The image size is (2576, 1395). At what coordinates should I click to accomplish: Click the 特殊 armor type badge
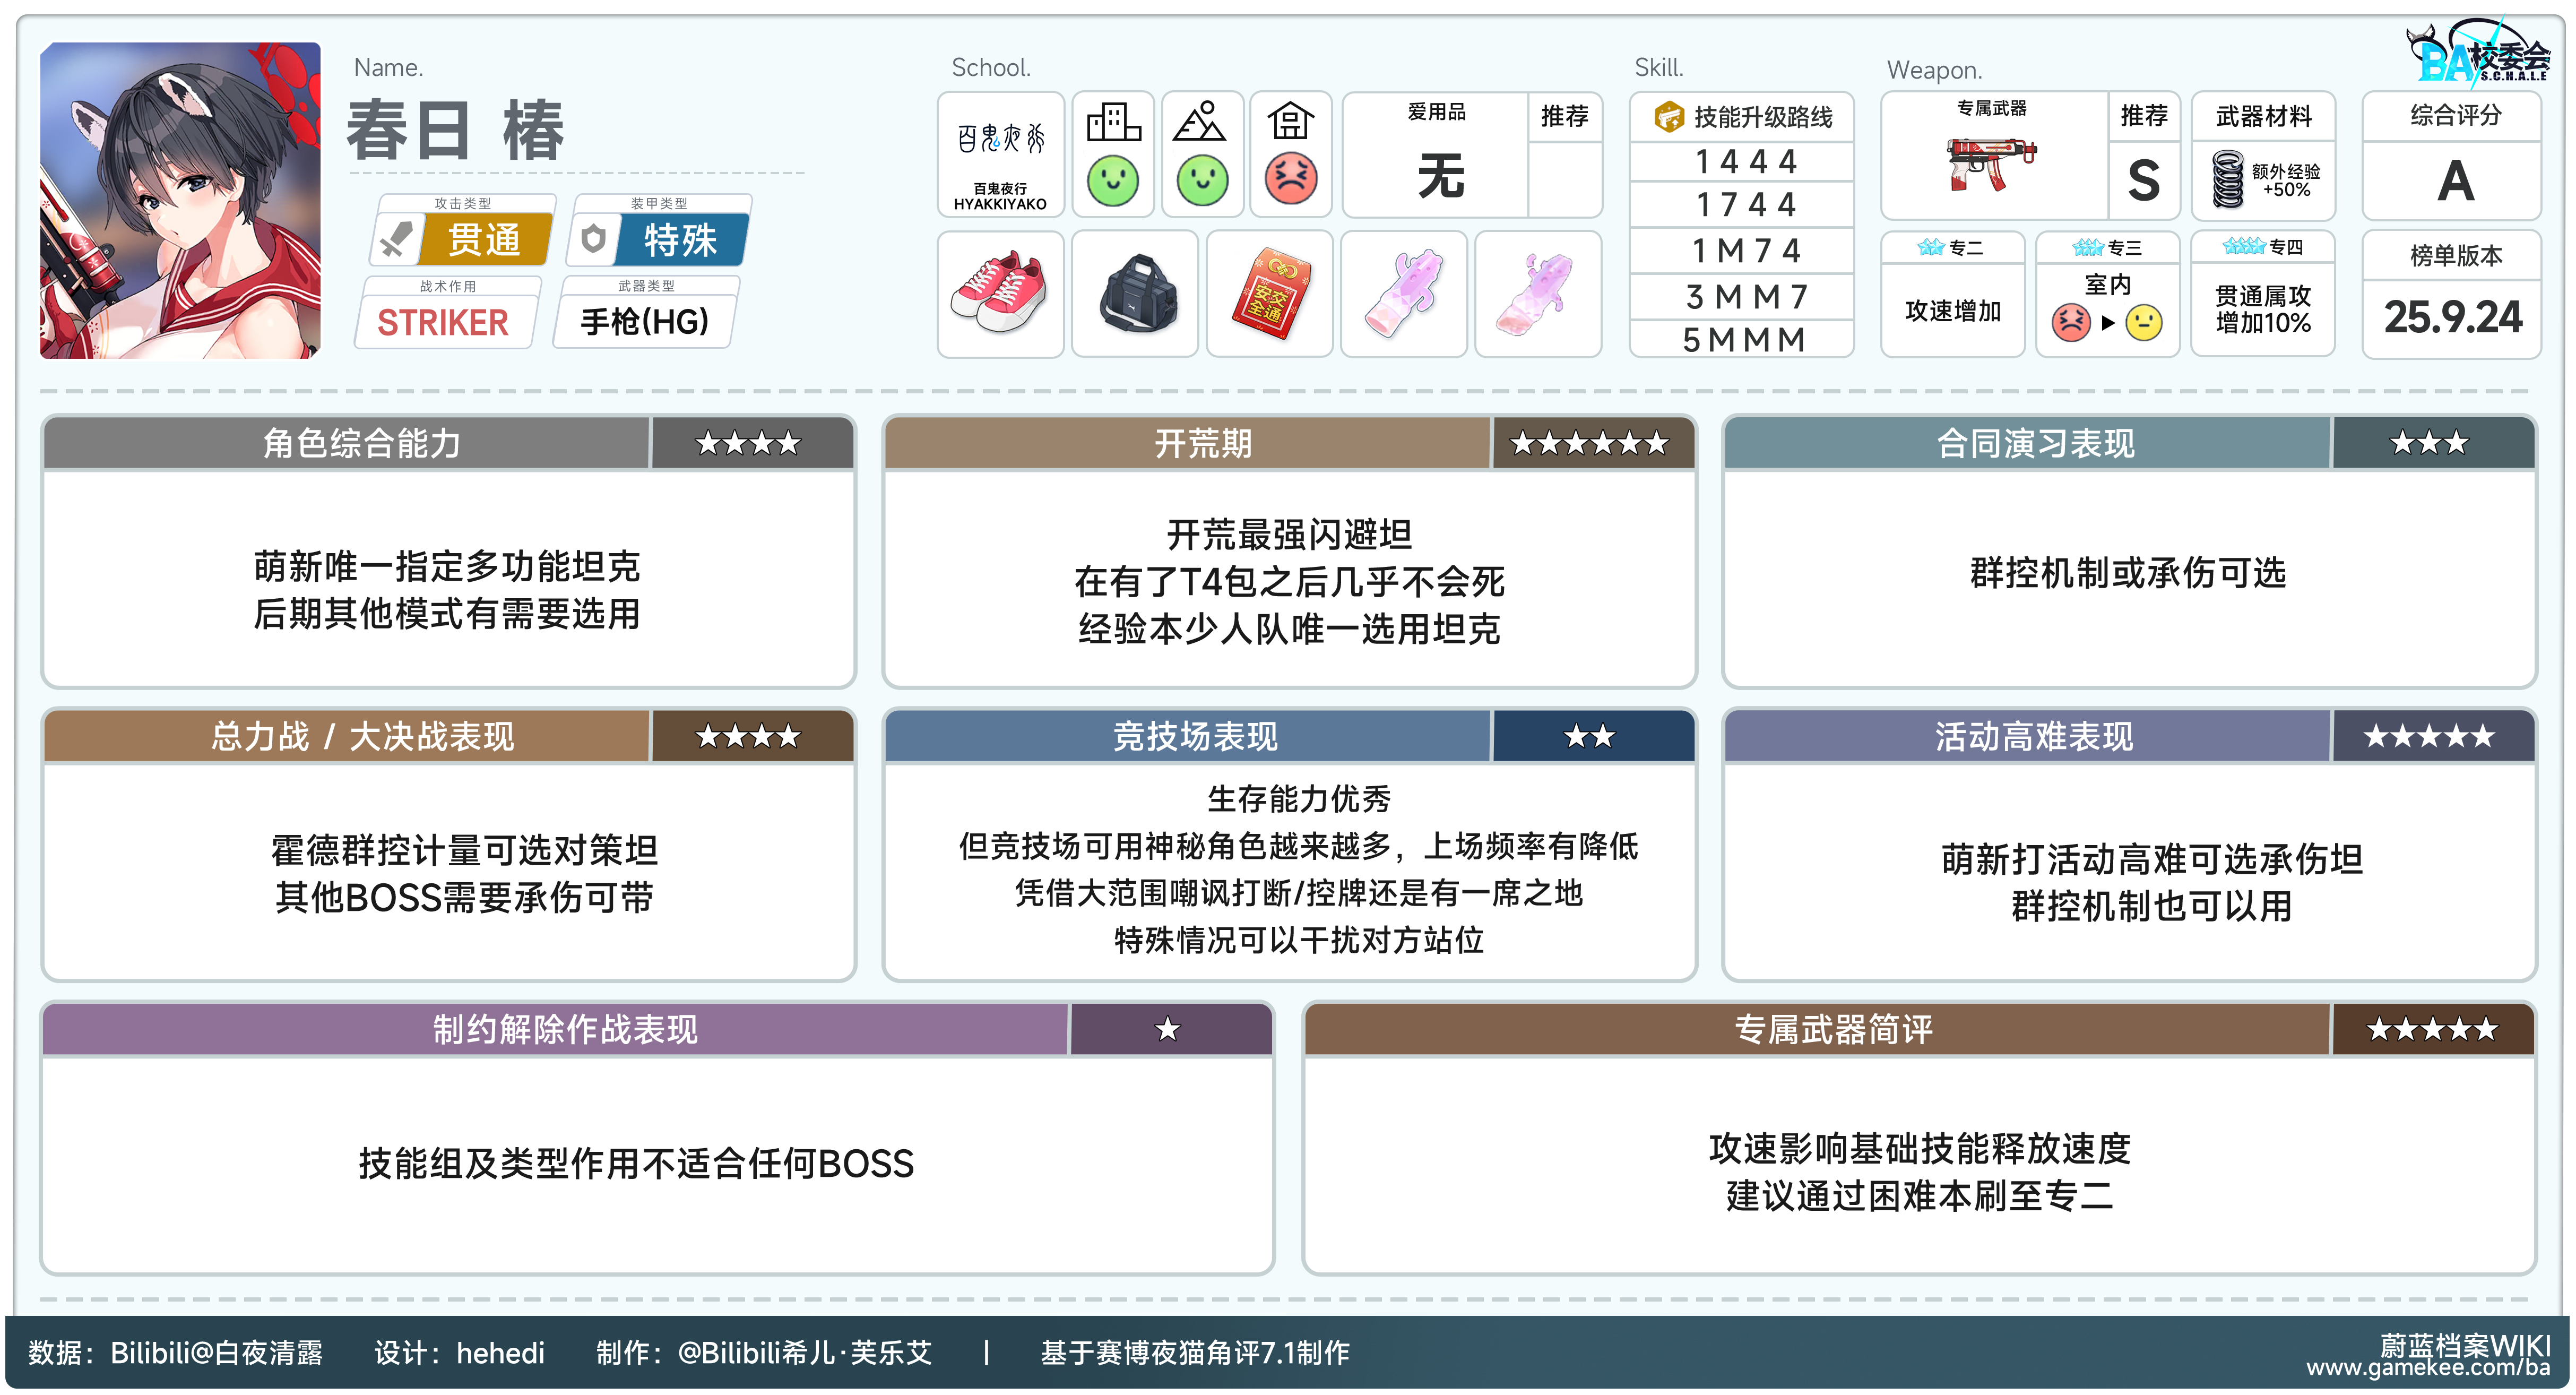[x=680, y=240]
